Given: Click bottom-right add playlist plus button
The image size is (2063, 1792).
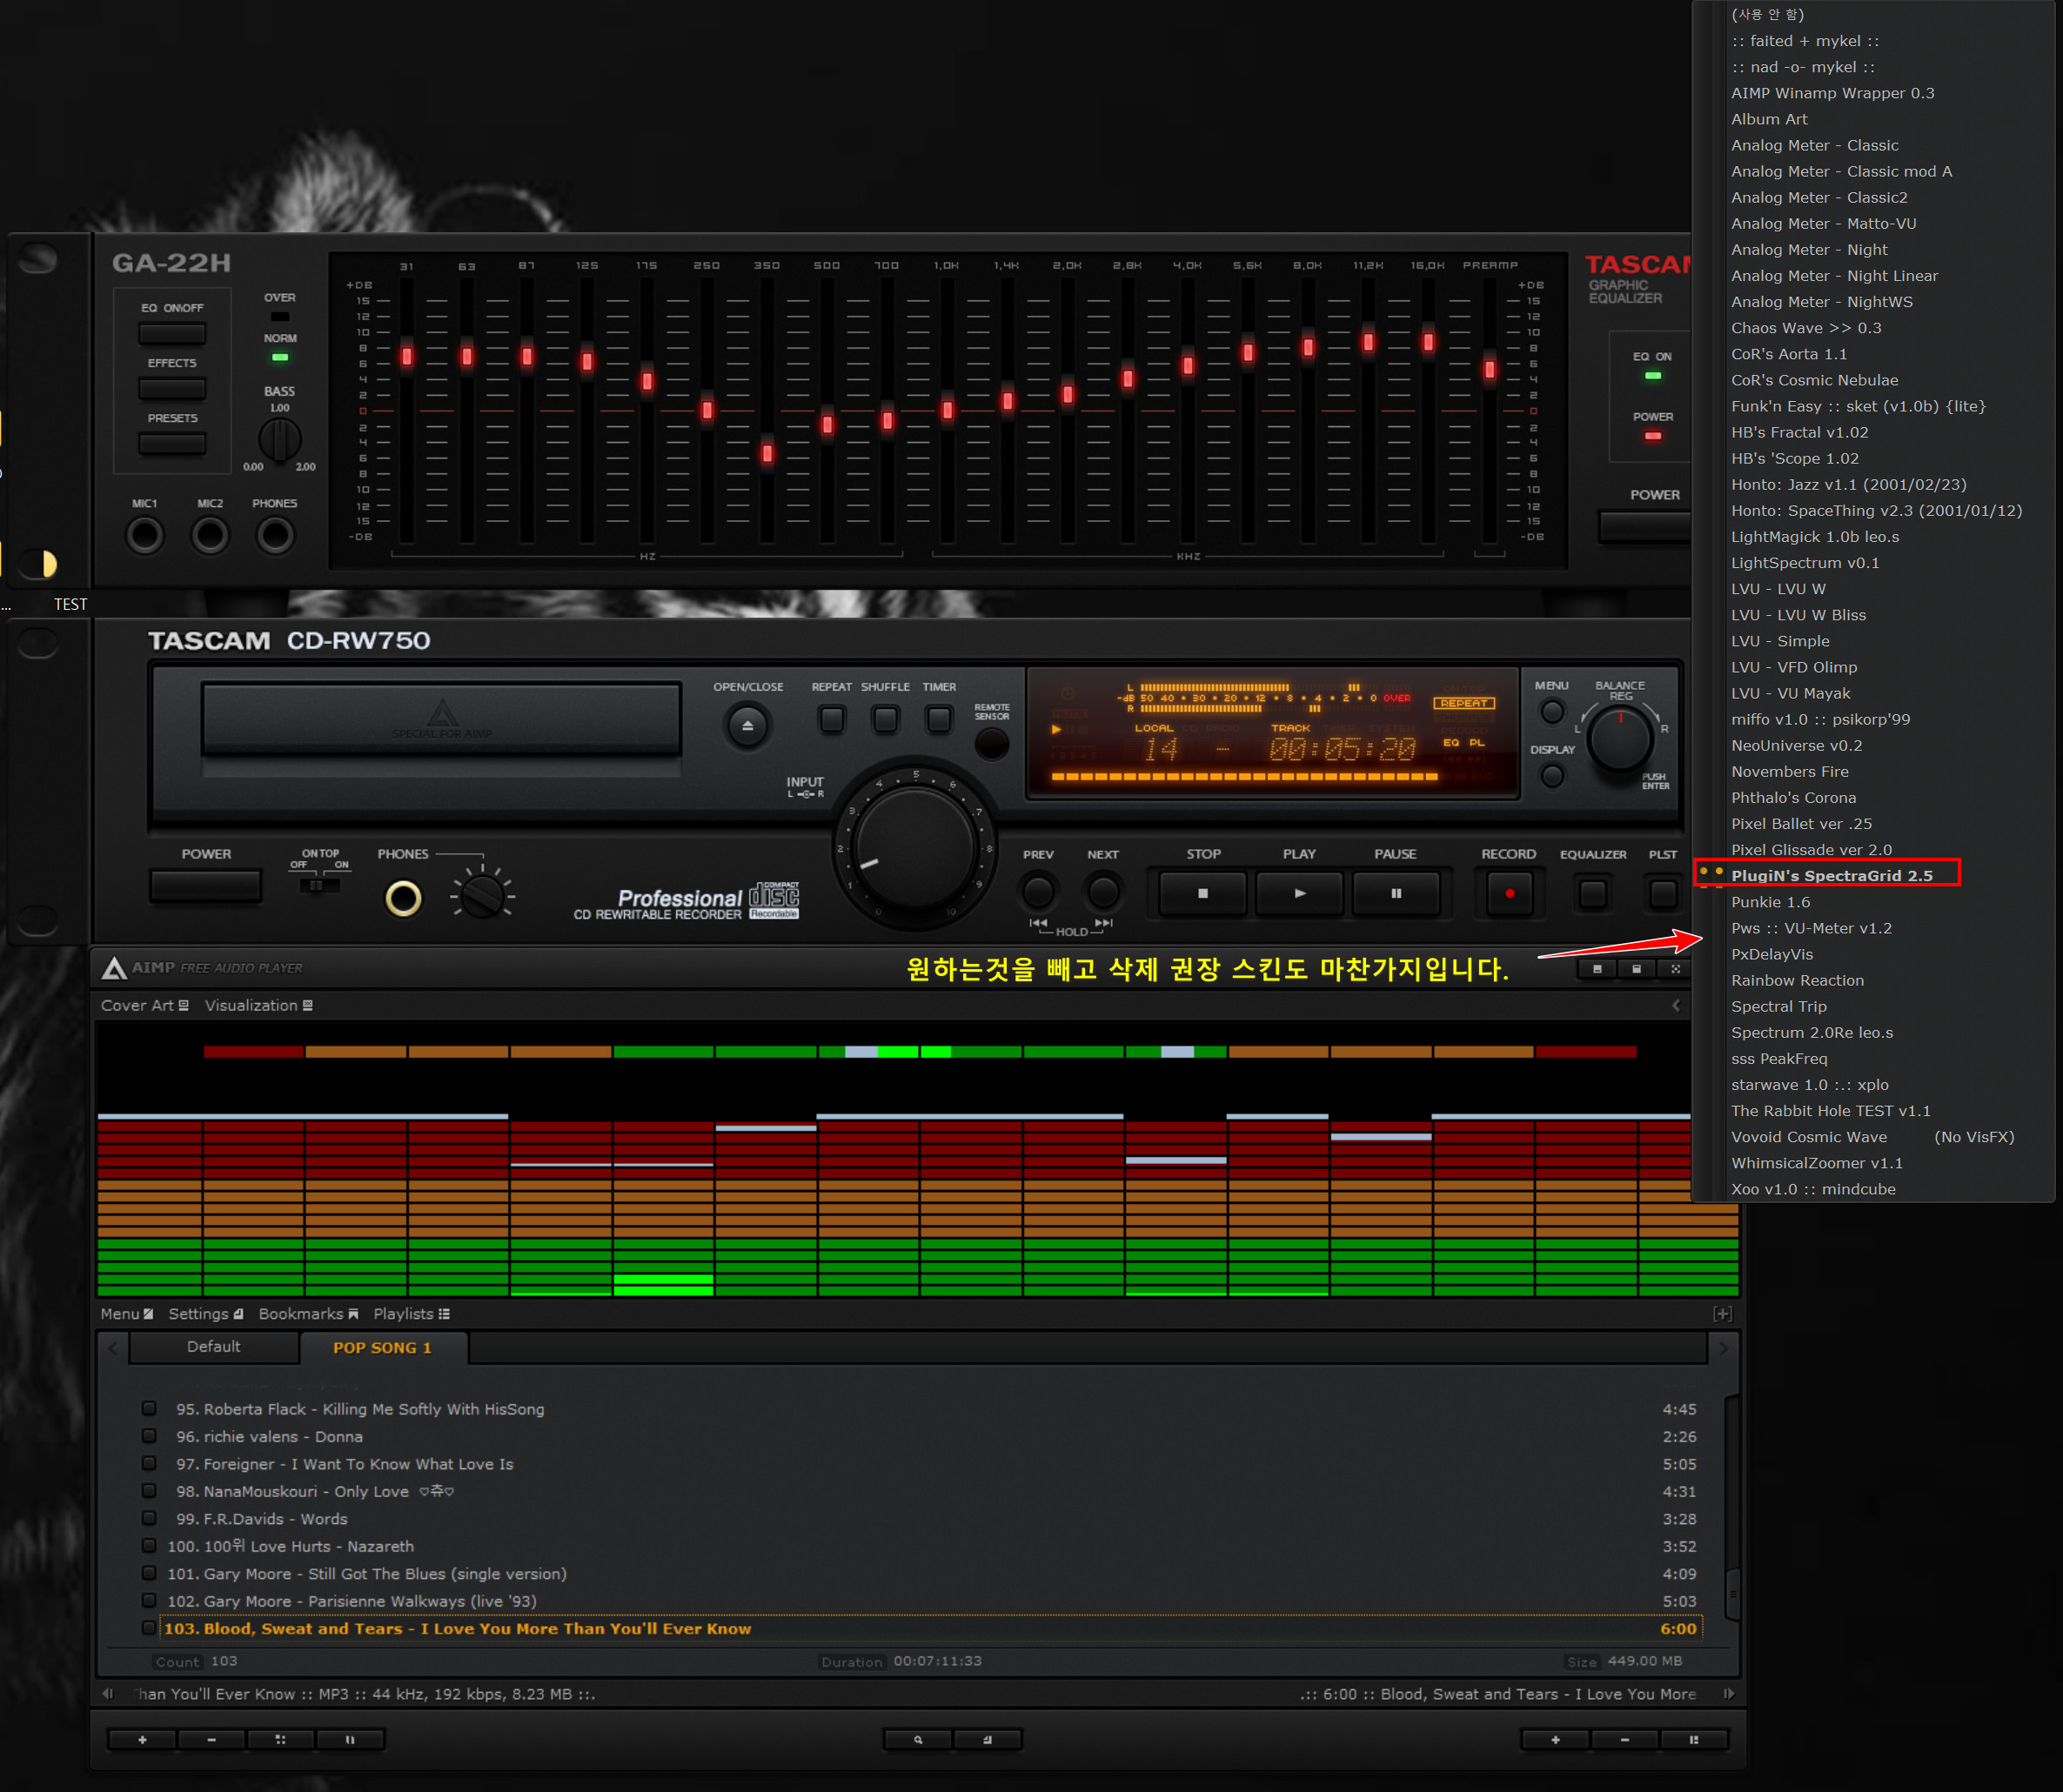Looking at the screenshot, I should pos(1555,1740).
